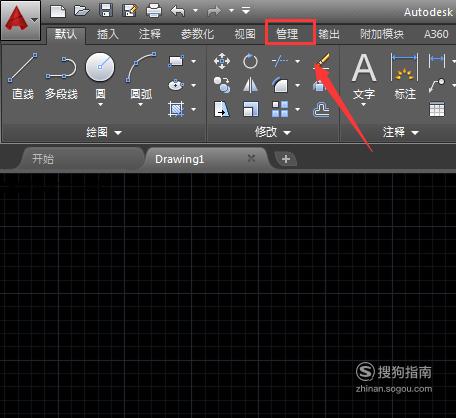Select the 直线 (Line) tool
456x418 pixels.
click(23, 76)
